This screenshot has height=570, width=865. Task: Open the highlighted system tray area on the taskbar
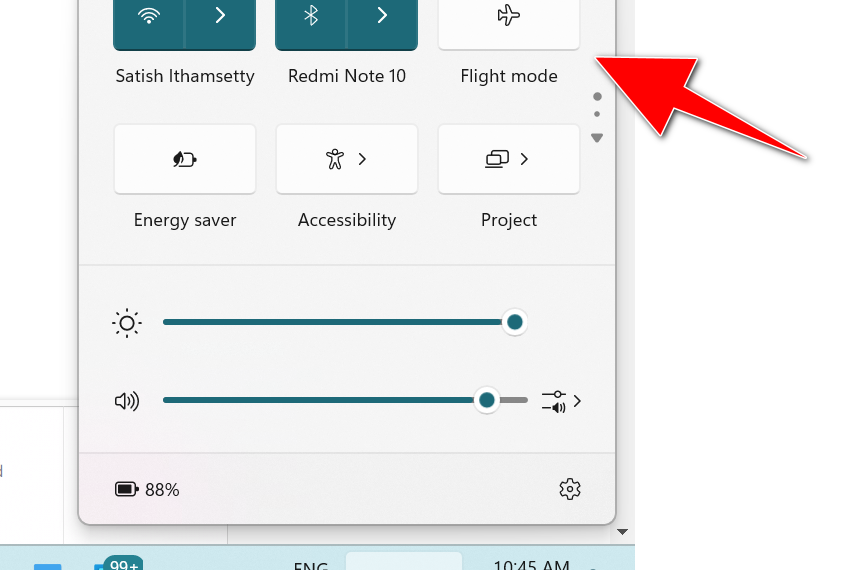404,561
